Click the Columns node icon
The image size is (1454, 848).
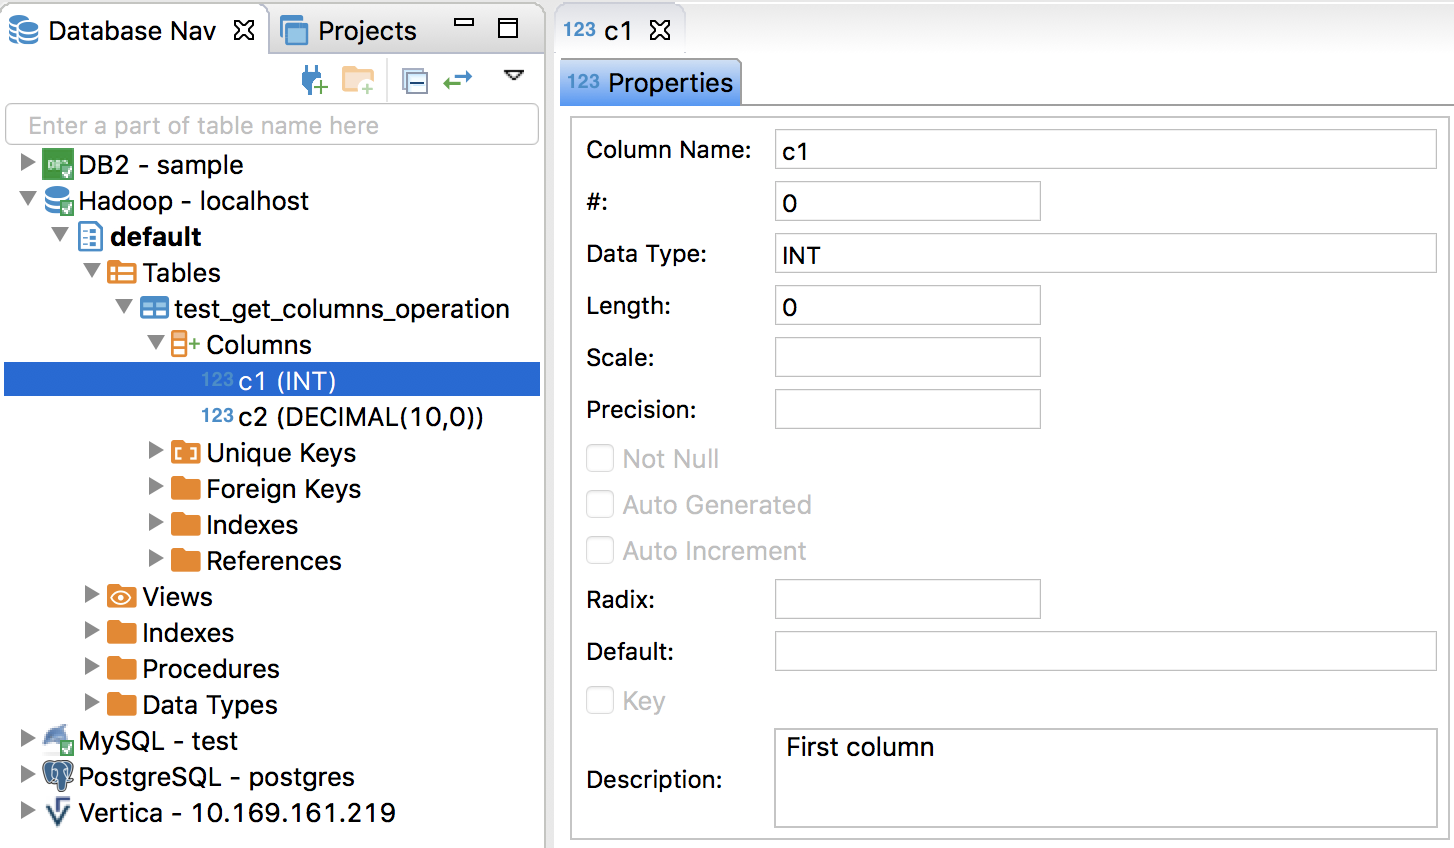(x=185, y=344)
